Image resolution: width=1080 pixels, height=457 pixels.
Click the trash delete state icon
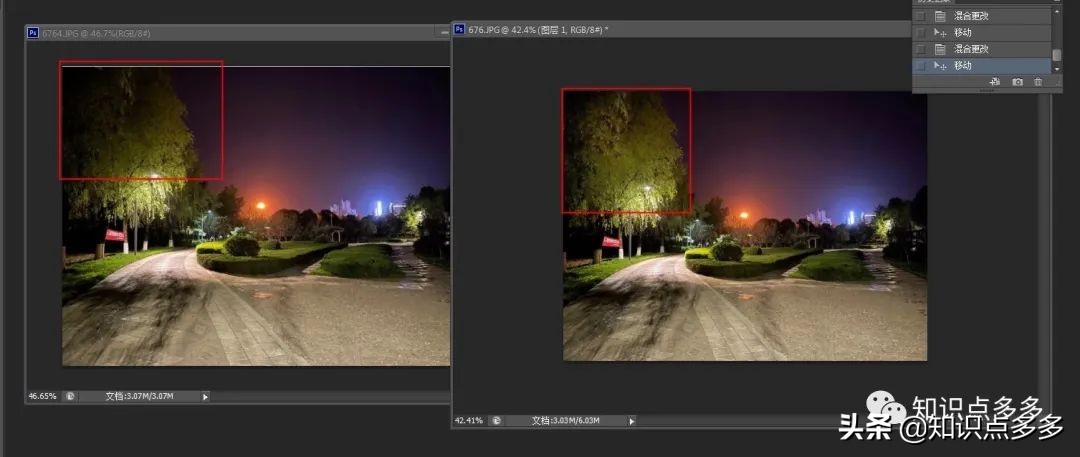click(1038, 82)
